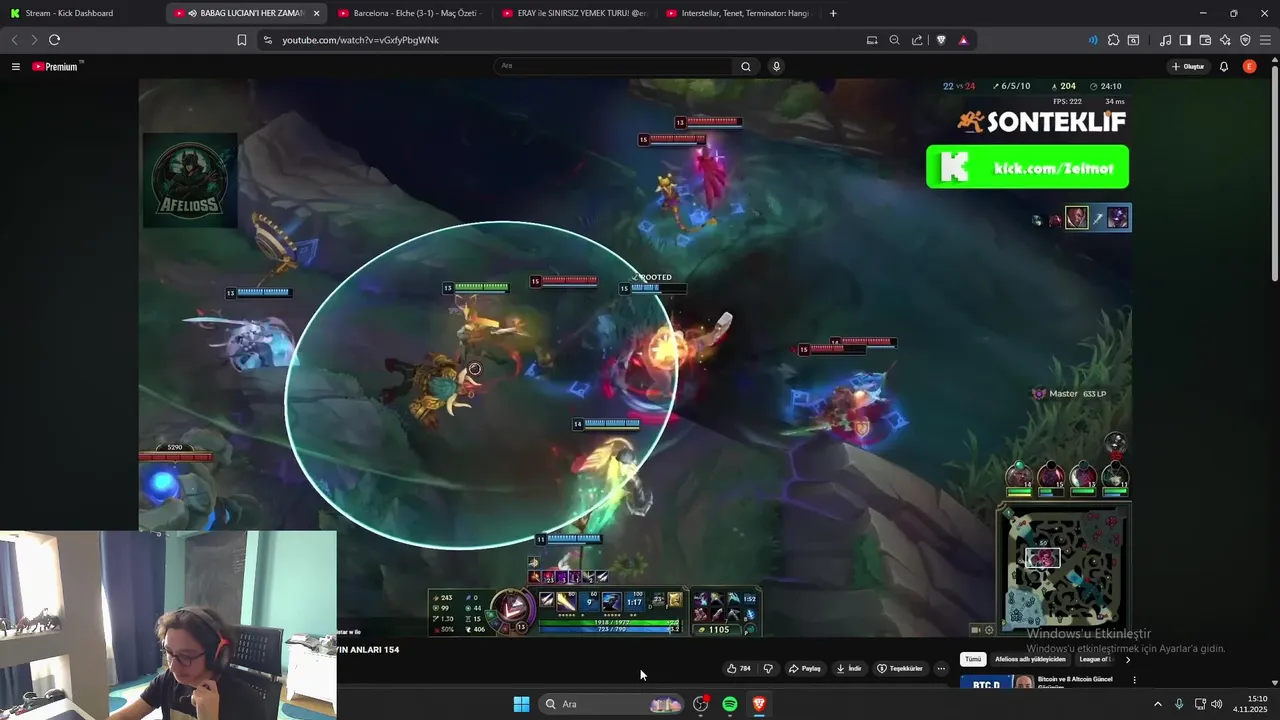This screenshot has width=1280, height=720.
Task: Open Brave browser taskbar icon
Action: (759, 704)
